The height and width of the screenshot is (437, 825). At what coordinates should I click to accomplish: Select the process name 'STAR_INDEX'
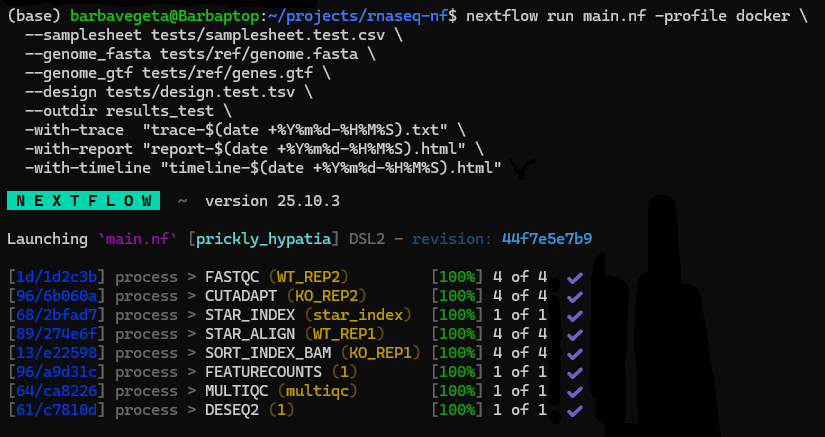tap(250, 315)
